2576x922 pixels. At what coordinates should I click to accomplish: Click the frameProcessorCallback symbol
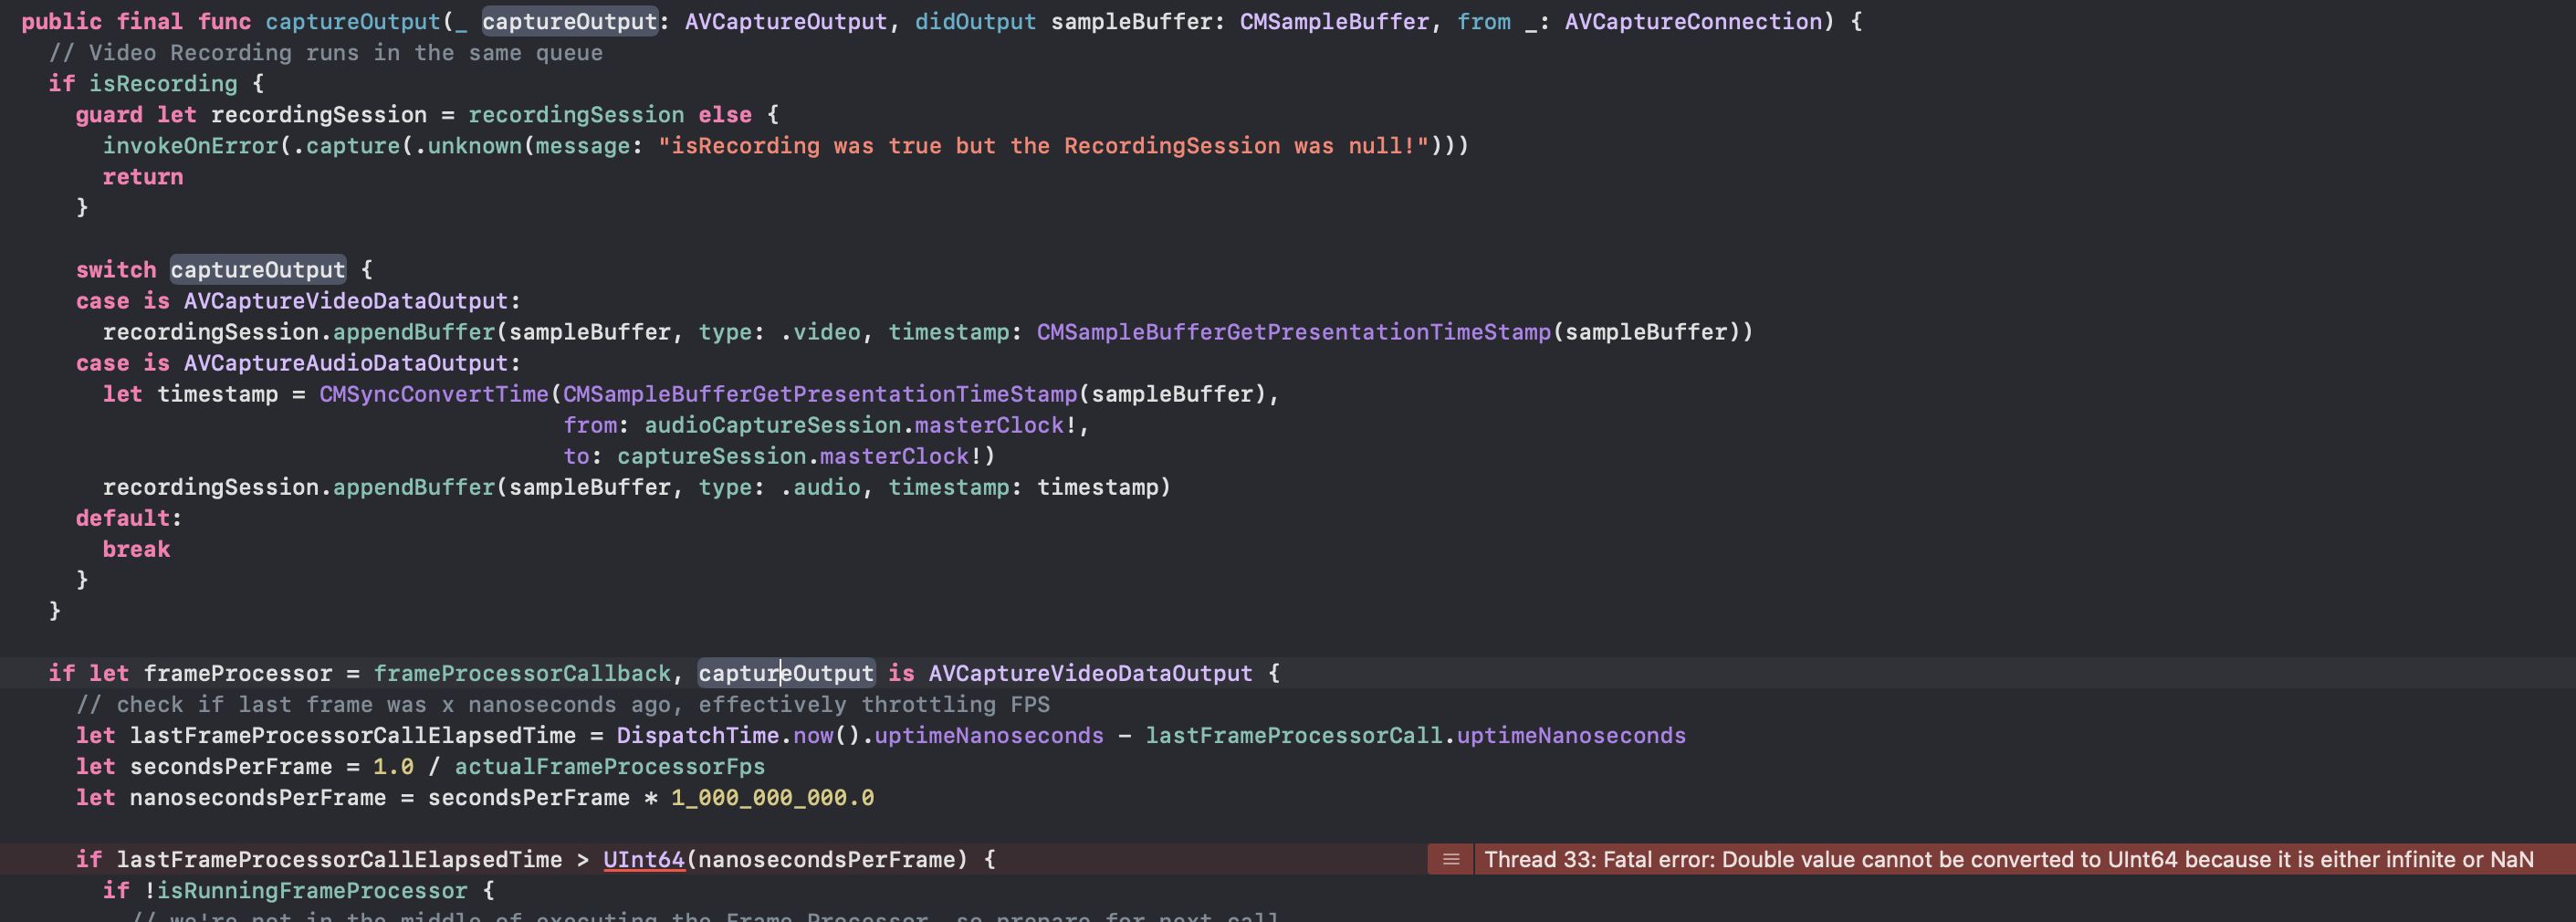point(522,673)
